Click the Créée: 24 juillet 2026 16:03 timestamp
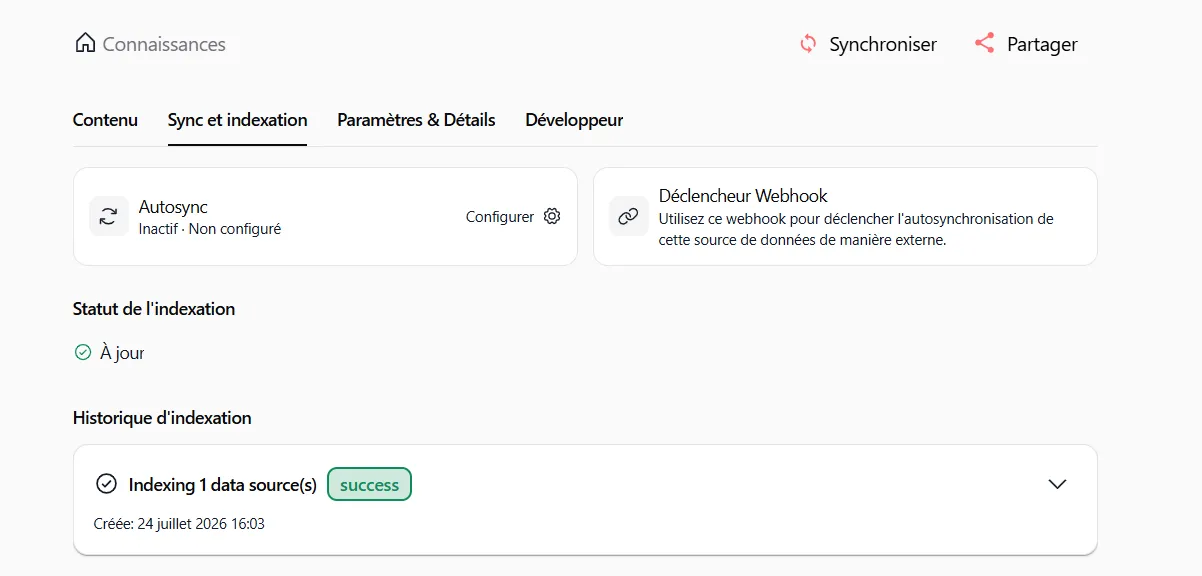 click(178, 523)
